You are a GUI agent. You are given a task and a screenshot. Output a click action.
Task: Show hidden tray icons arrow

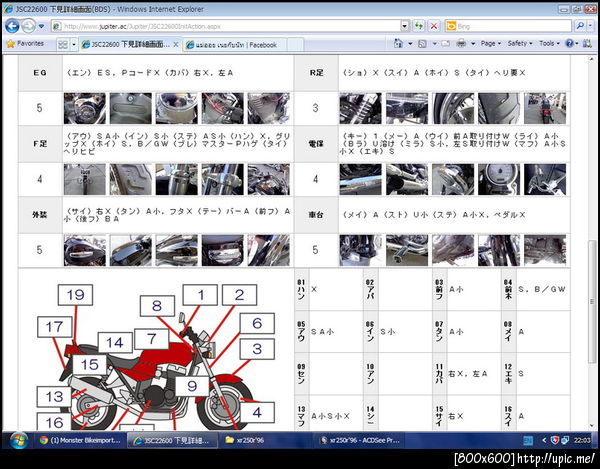pyautogui.click(x=544, y=440)
